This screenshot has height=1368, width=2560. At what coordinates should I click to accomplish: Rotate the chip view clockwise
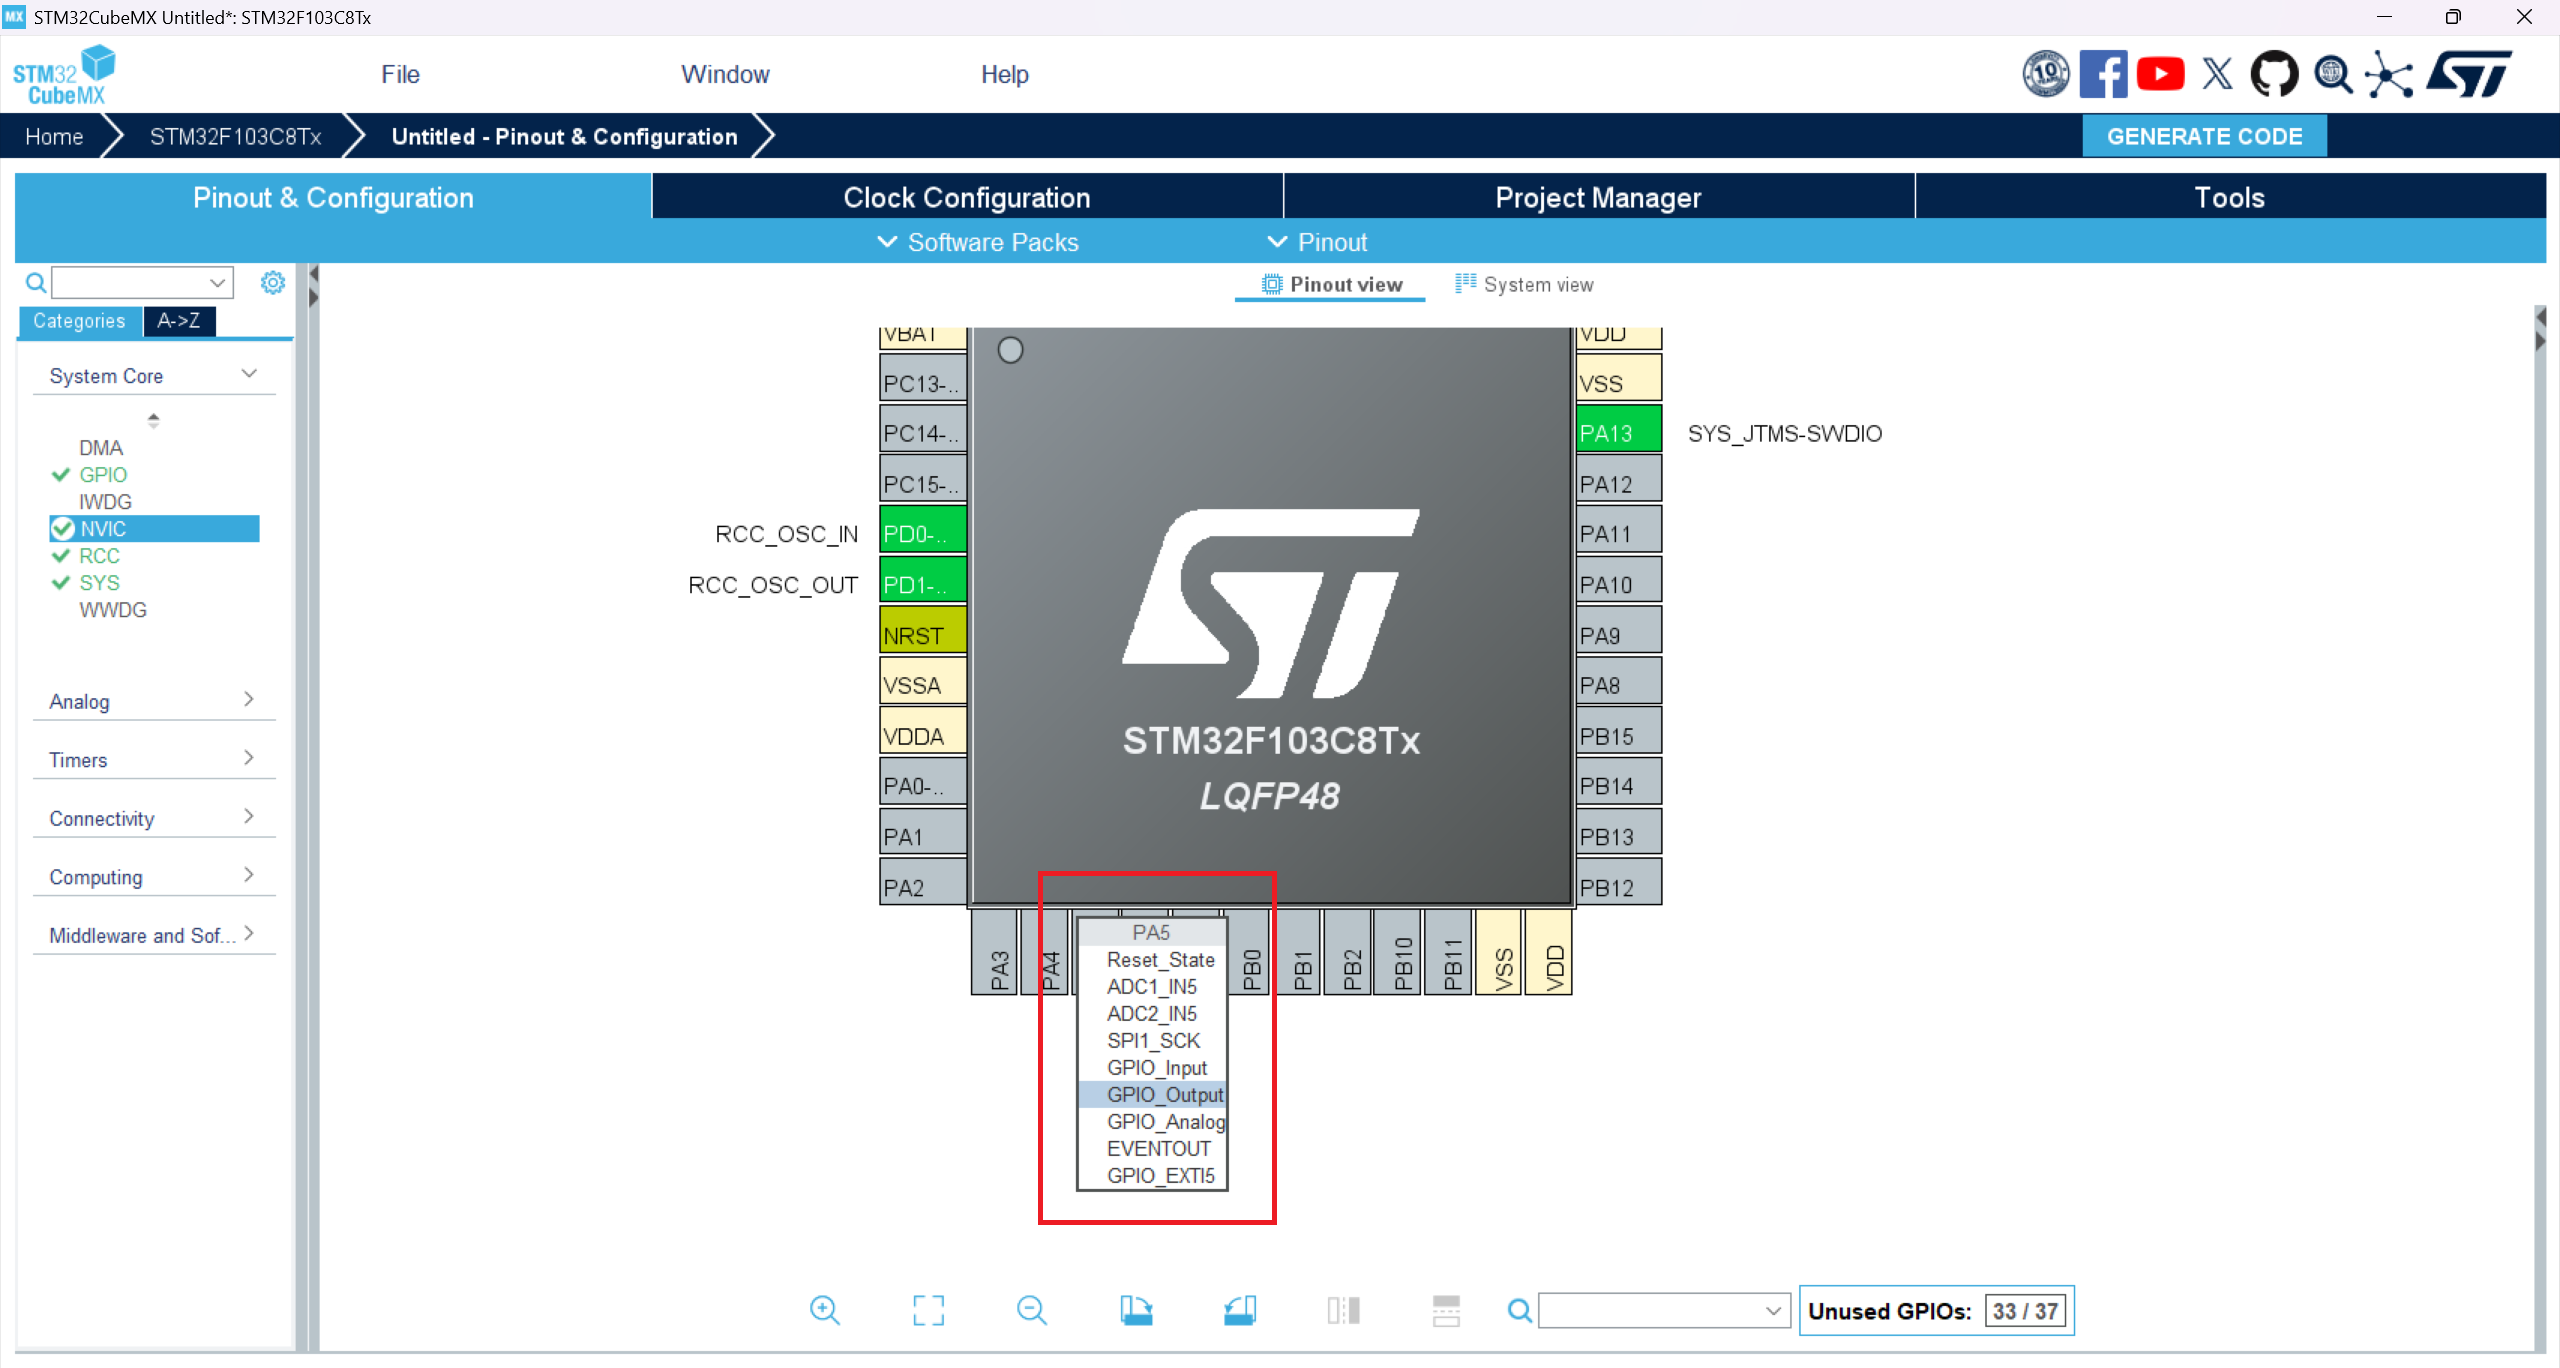[1136, 1310]
